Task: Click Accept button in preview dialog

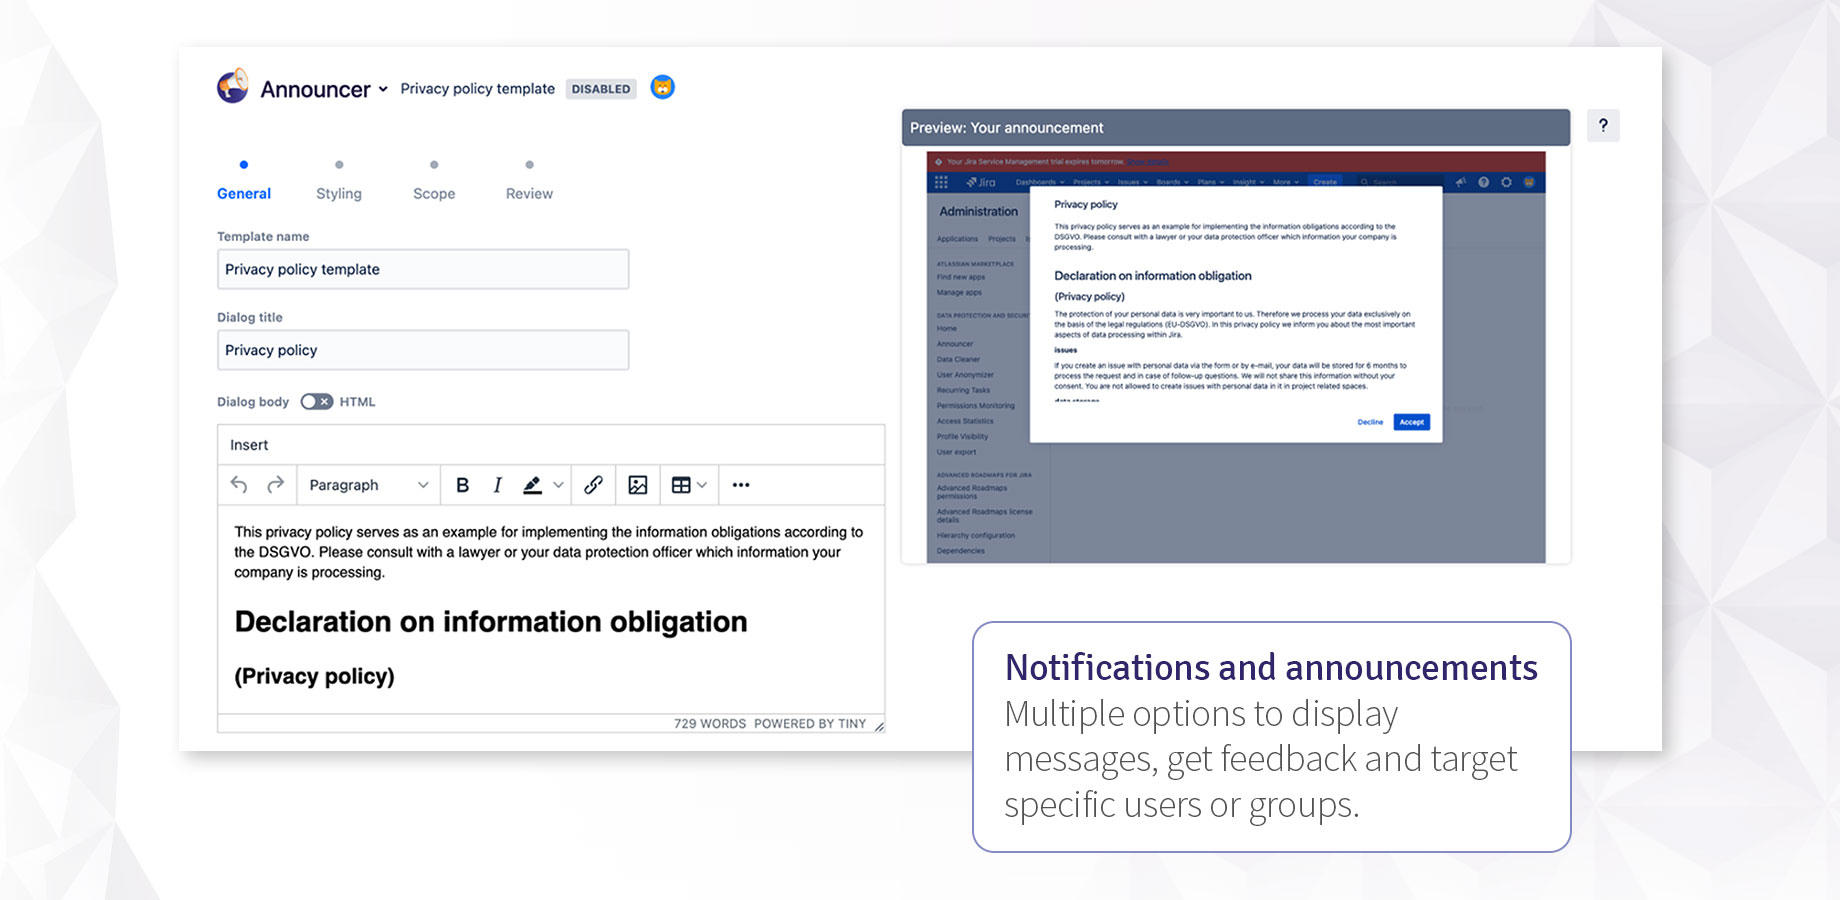Action: click(1411, 422)
